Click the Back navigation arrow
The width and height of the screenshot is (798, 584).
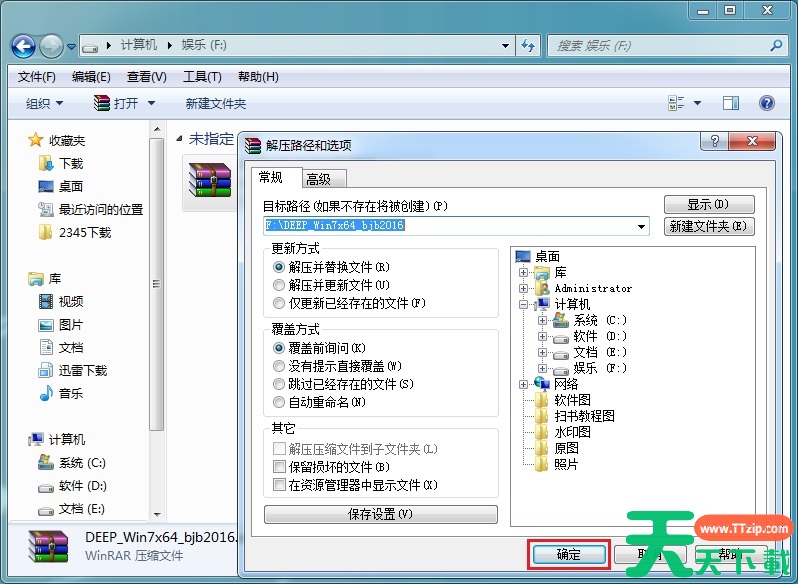pyautogui.click(x=23, y=46)
